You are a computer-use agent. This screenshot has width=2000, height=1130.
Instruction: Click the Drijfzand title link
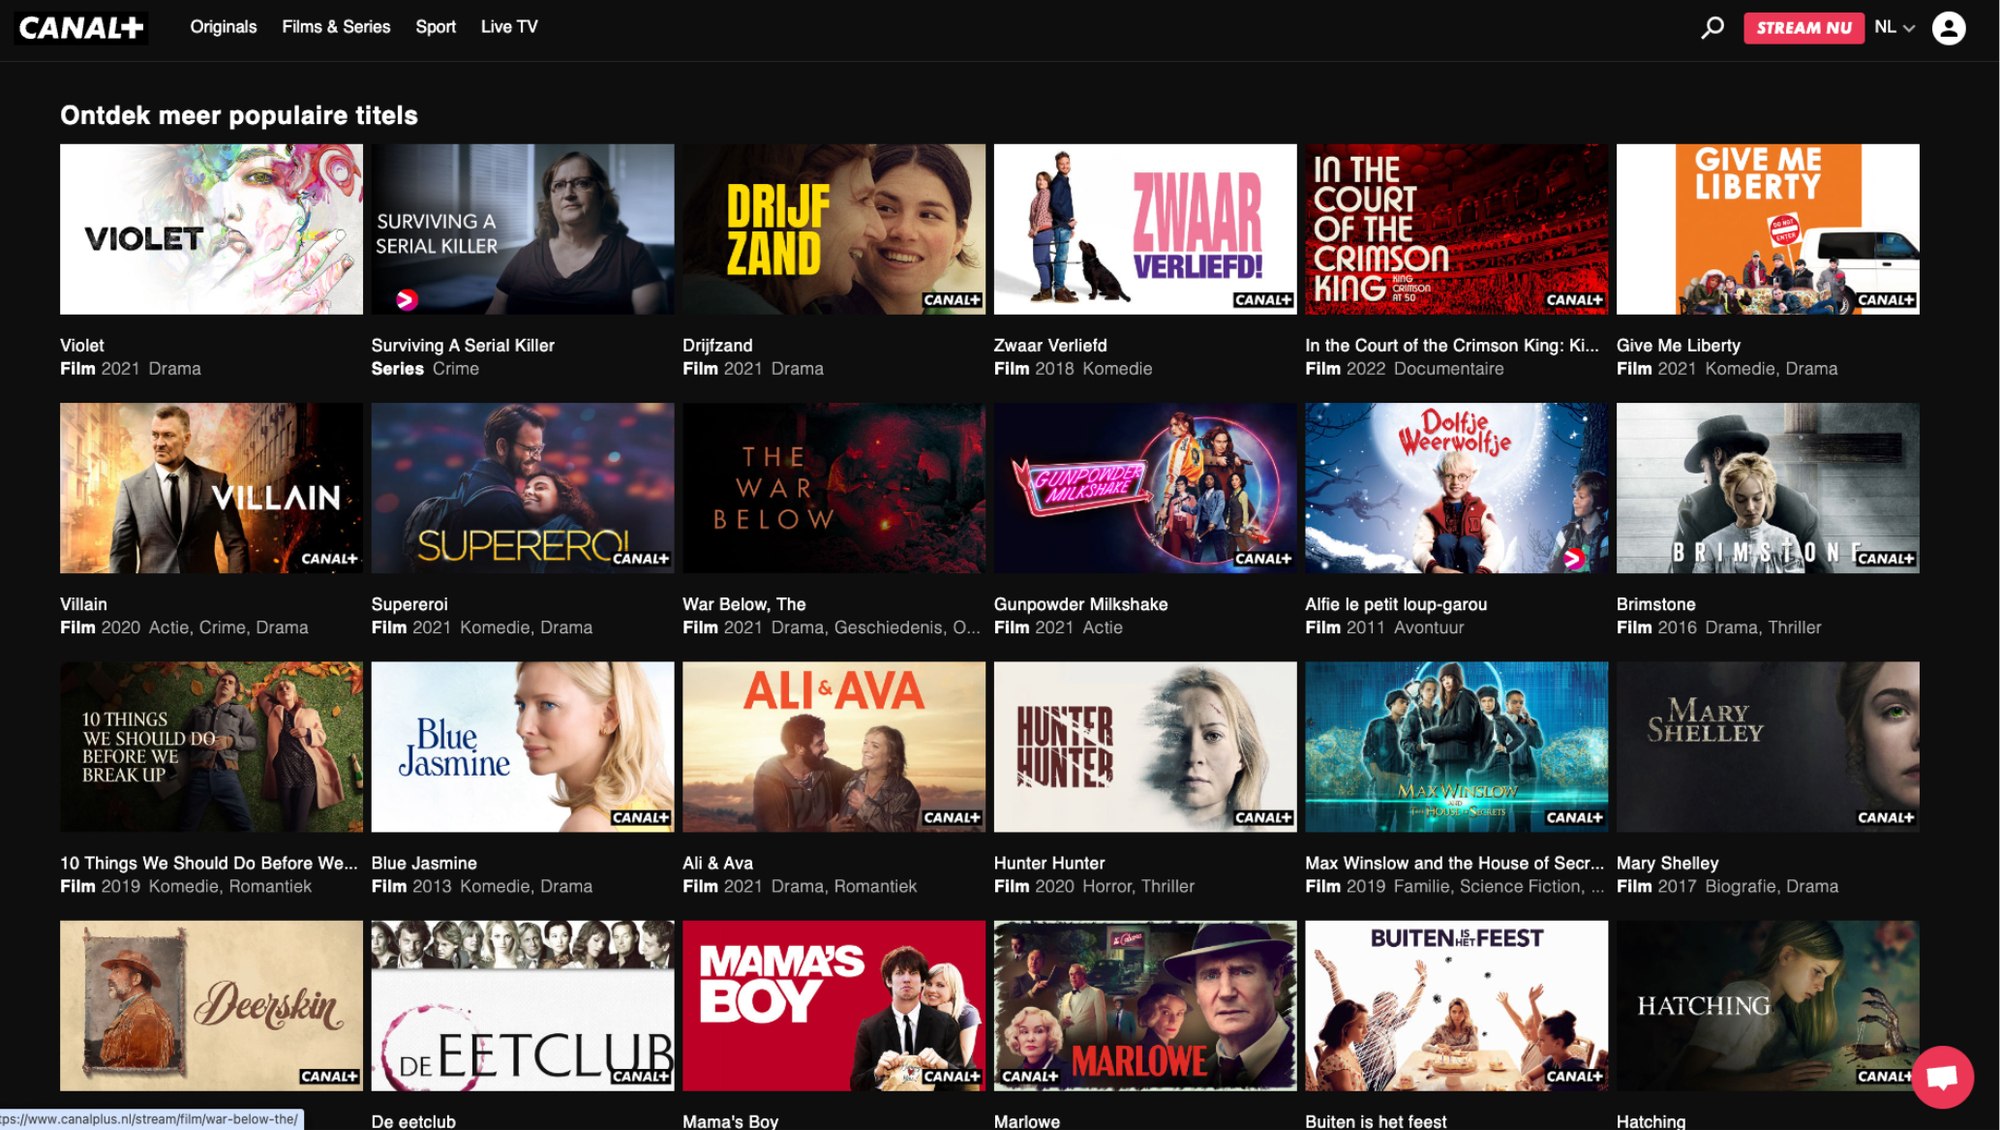(718, 345)
